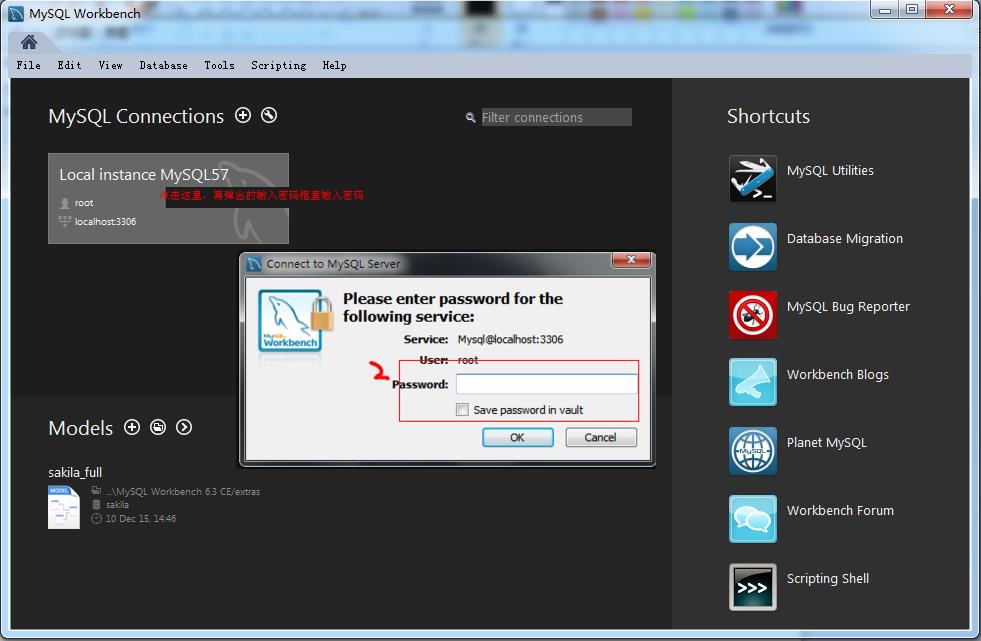Image resolution: width=981 pixels, height=641 pixels.
Task: Minimize the MySQL Workbench window
Action: pyautogui.click(x=885, y=9)
